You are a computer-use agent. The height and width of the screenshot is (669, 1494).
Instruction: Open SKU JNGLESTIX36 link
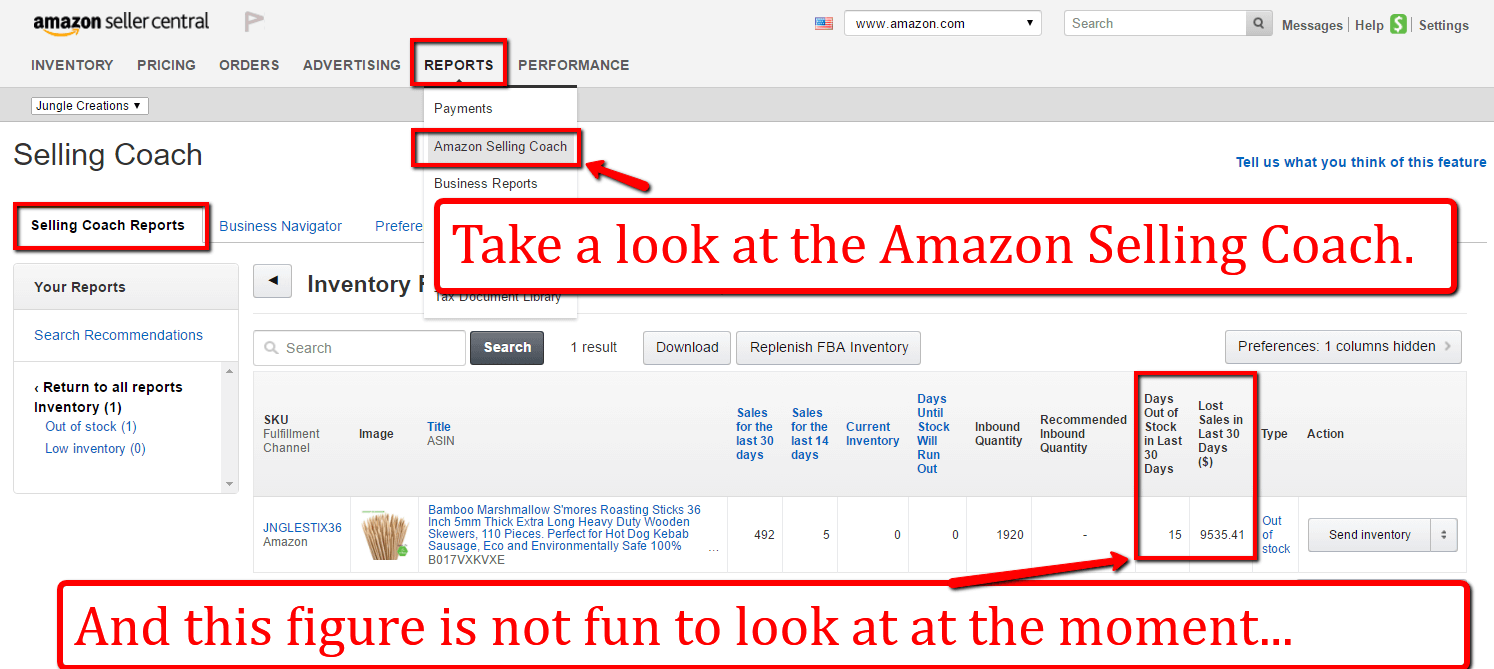302,528
